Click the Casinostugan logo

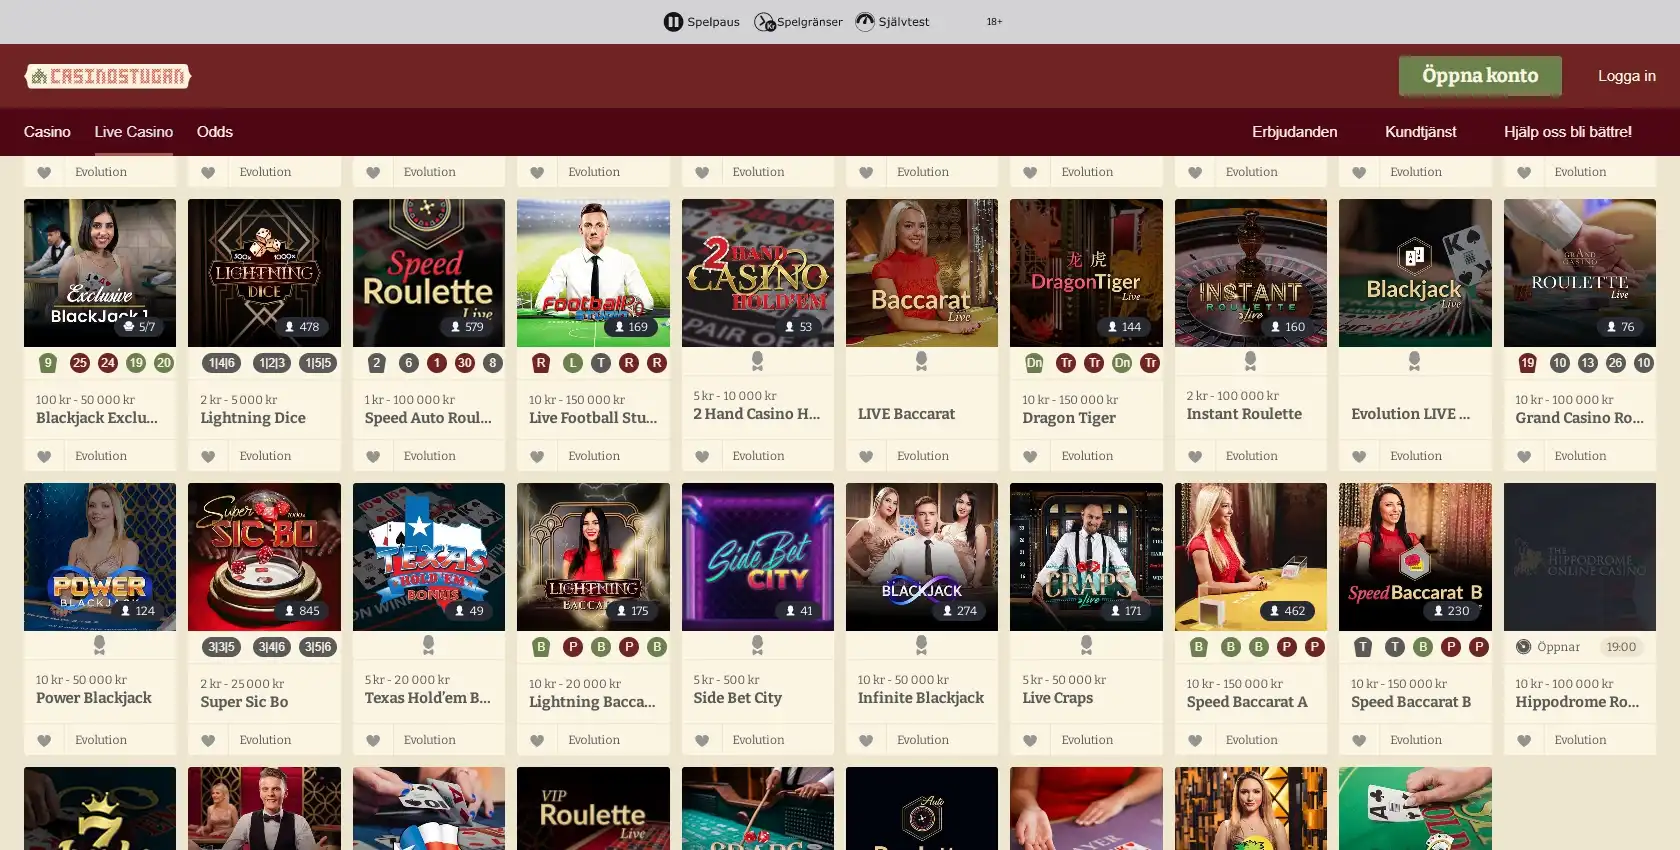point(108,76)
